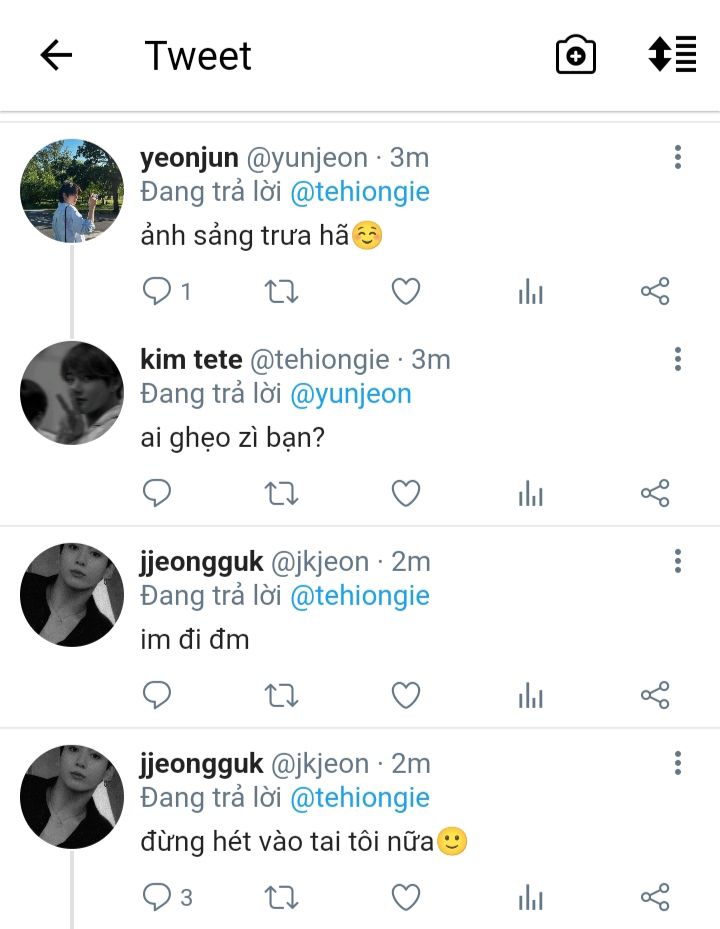Viewport: 720px width, 929px height.
Task: Retweet kim tete's reply
Action: [x=281, y=494]
